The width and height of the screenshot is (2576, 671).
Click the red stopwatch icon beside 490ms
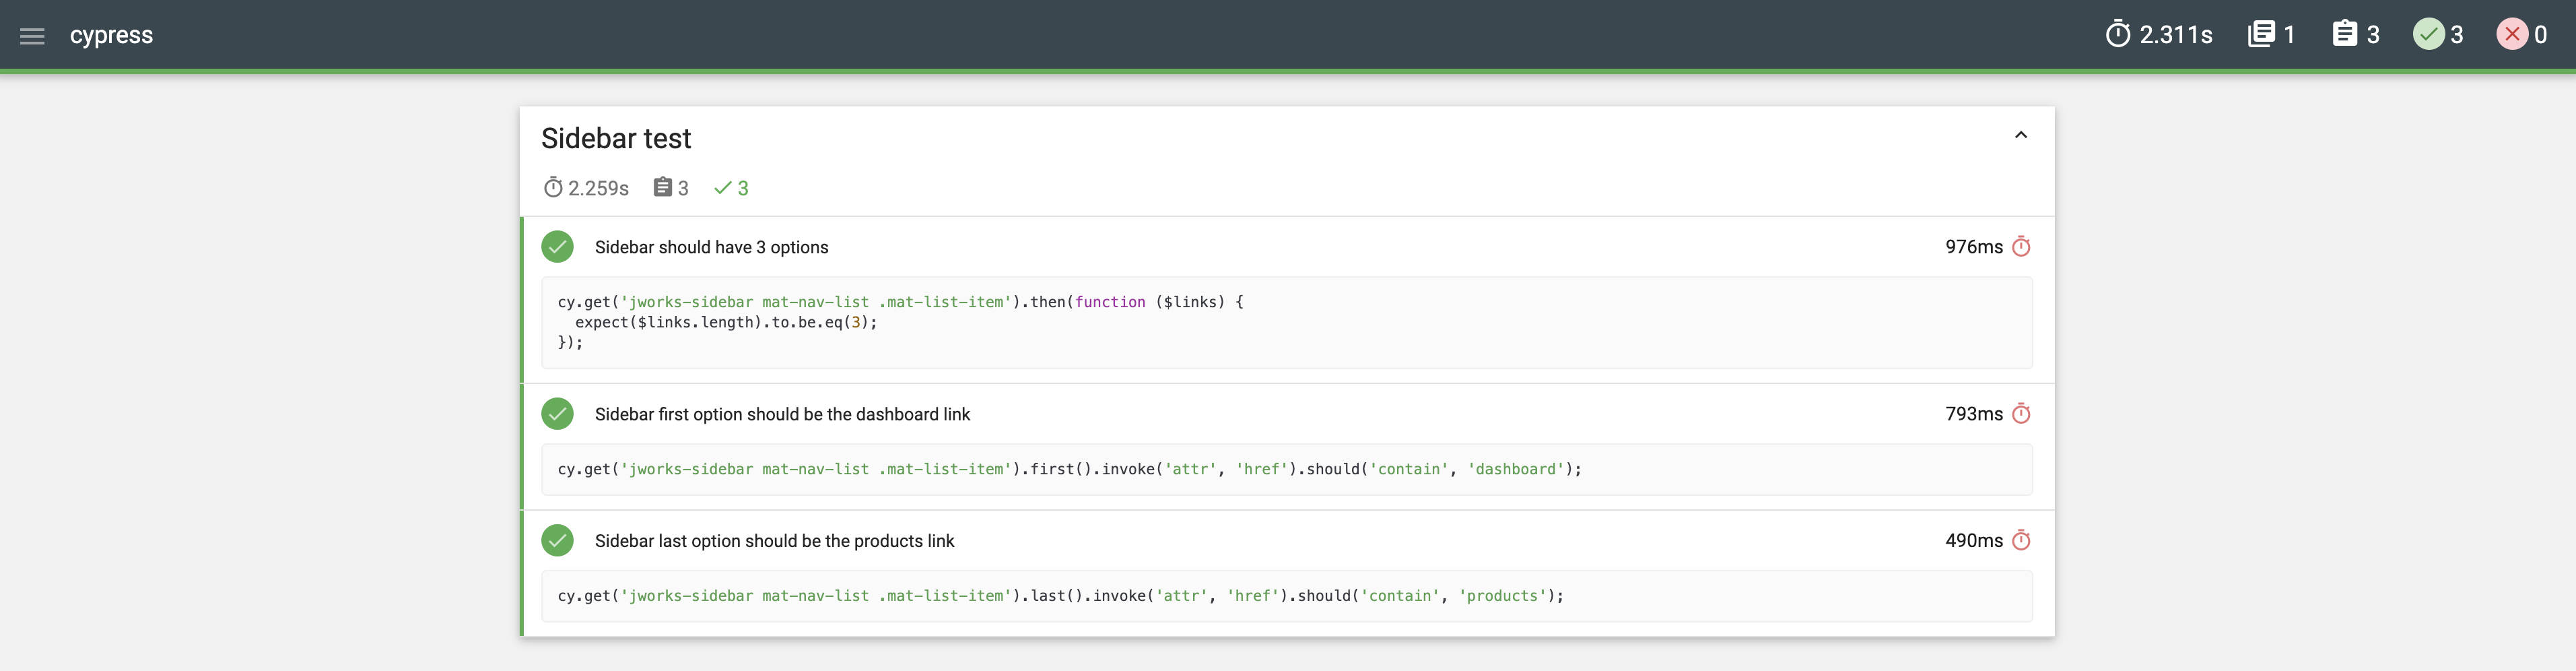click(x=2021, y=541)
